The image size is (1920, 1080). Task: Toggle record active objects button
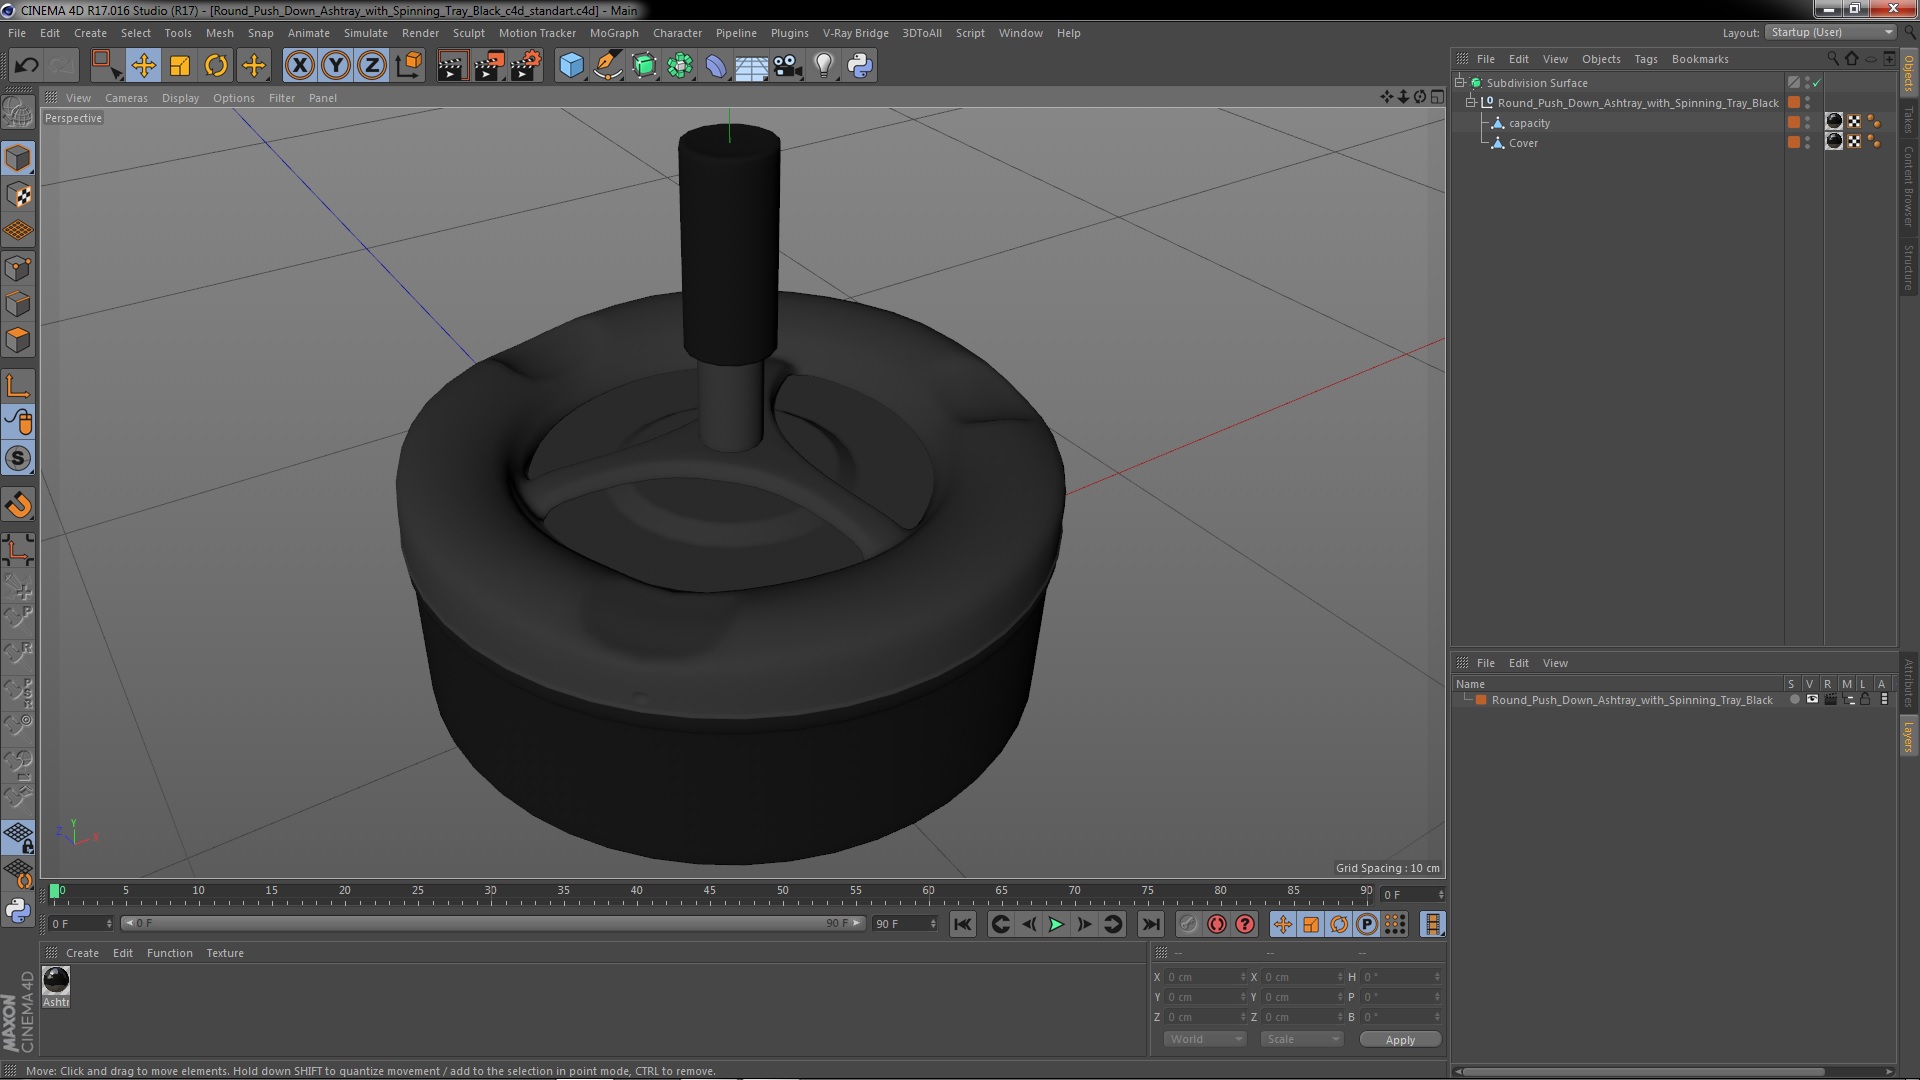1188,925
